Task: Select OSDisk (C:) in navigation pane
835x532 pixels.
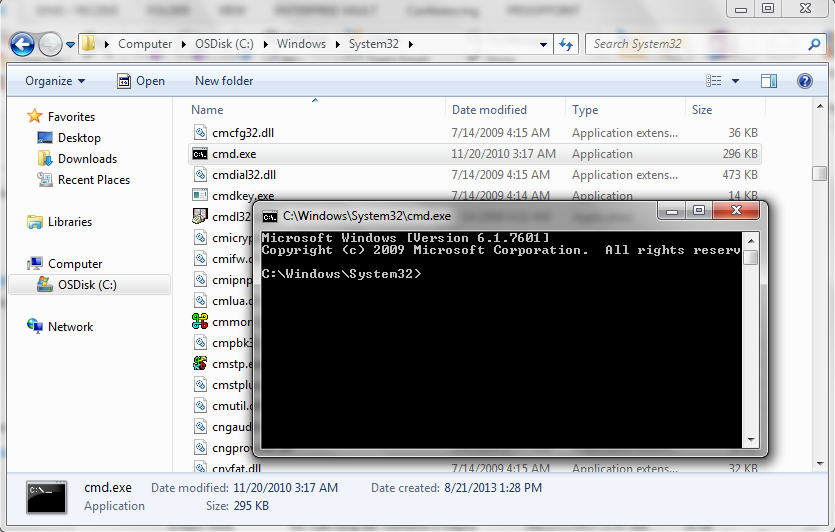Action: [x=85, y=285]
